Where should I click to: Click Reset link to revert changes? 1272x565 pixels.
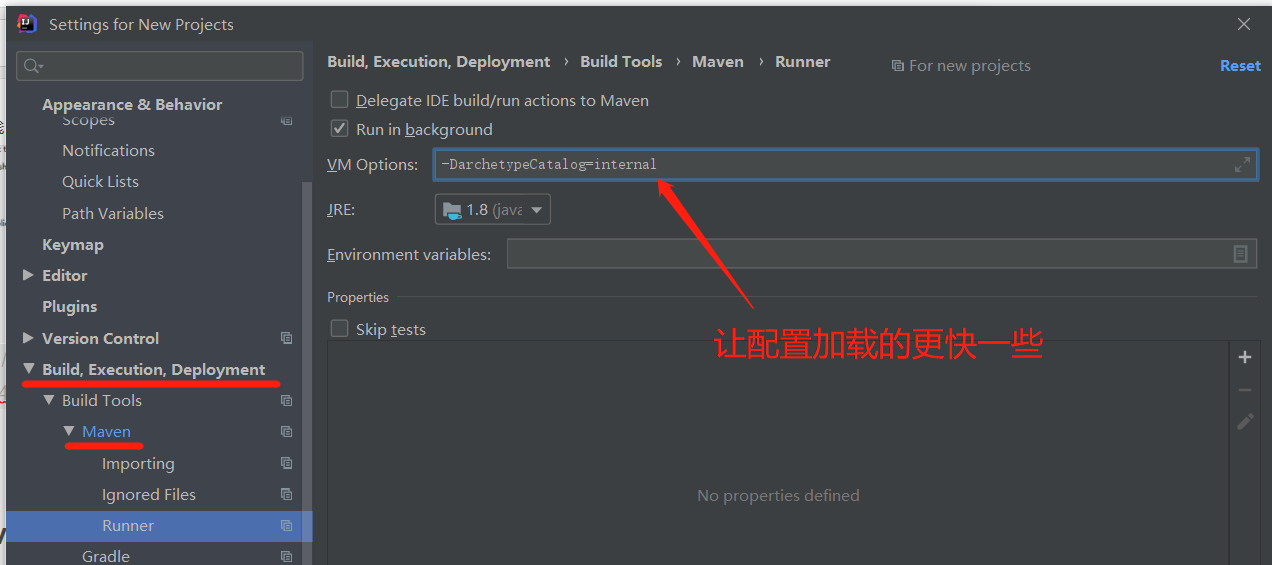[1240, 65]
